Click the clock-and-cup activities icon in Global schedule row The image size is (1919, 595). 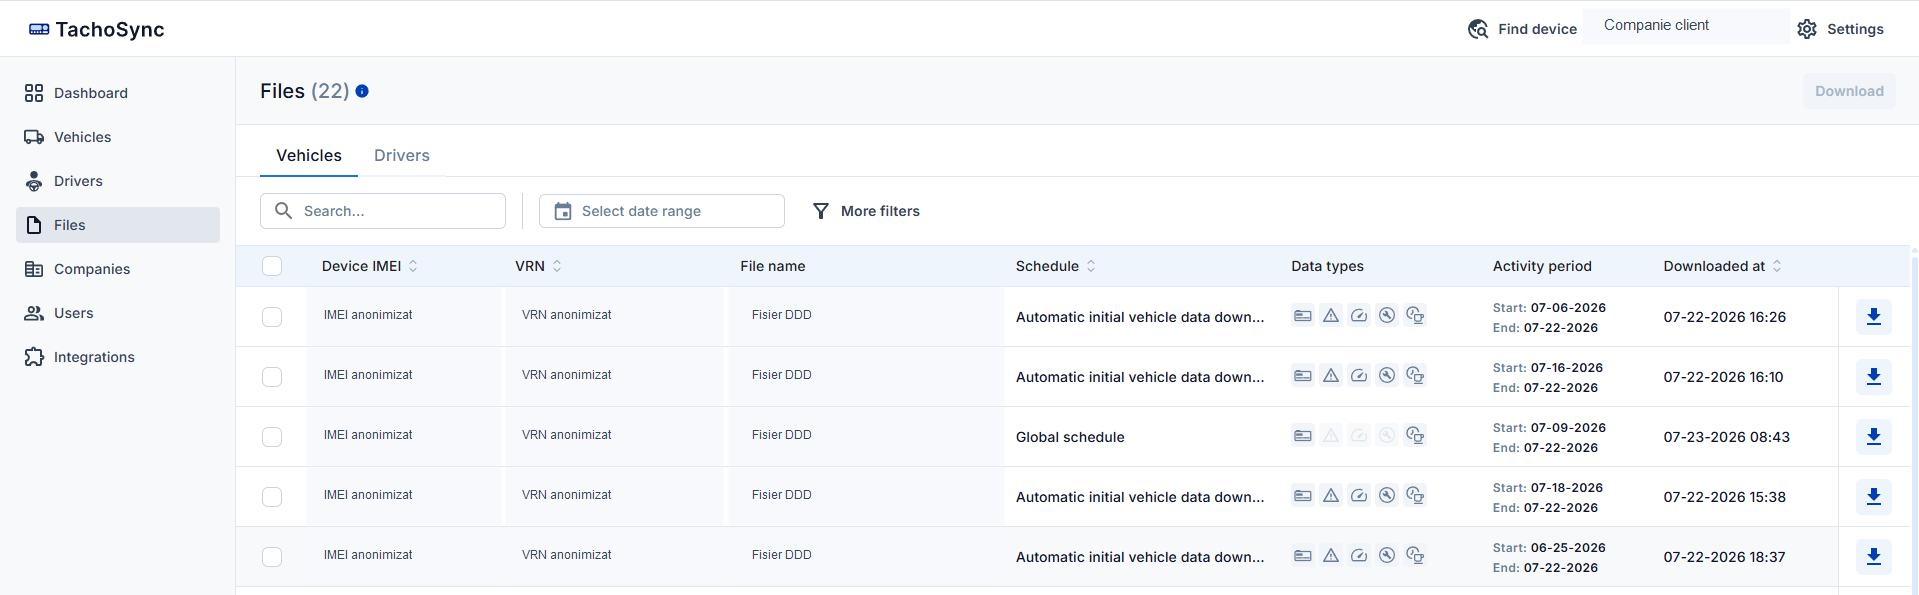pyautogui.click(x=1415, y=436)
